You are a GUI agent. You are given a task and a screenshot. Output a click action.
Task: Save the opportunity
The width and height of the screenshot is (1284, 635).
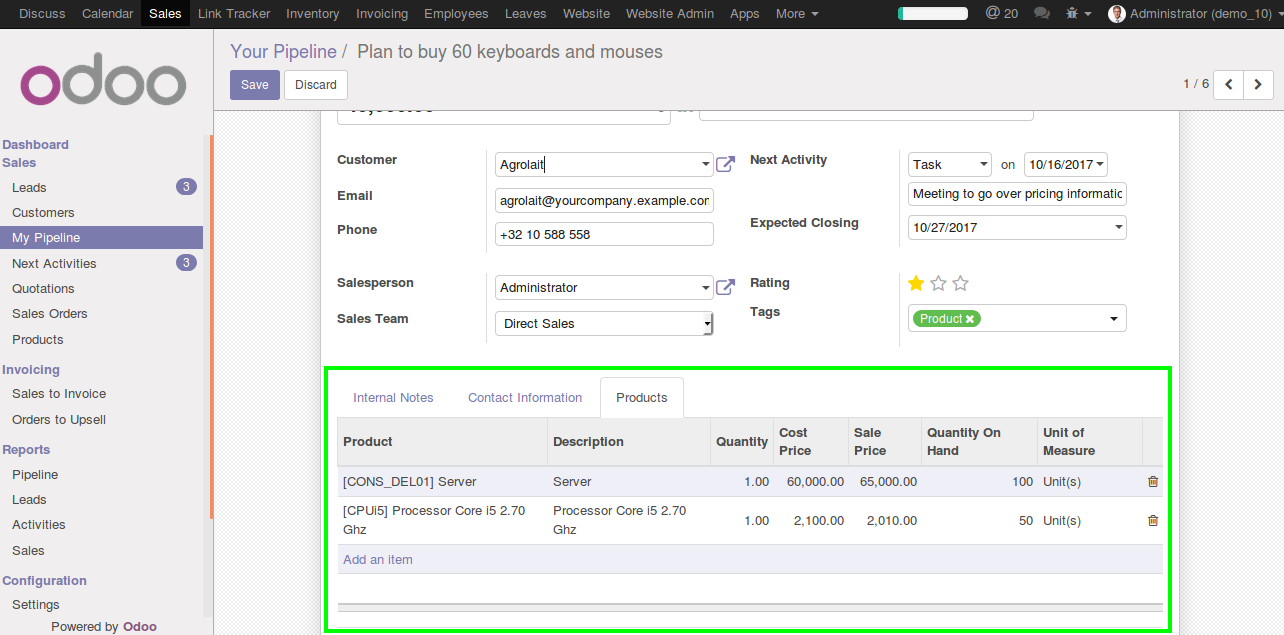(255, 85)
